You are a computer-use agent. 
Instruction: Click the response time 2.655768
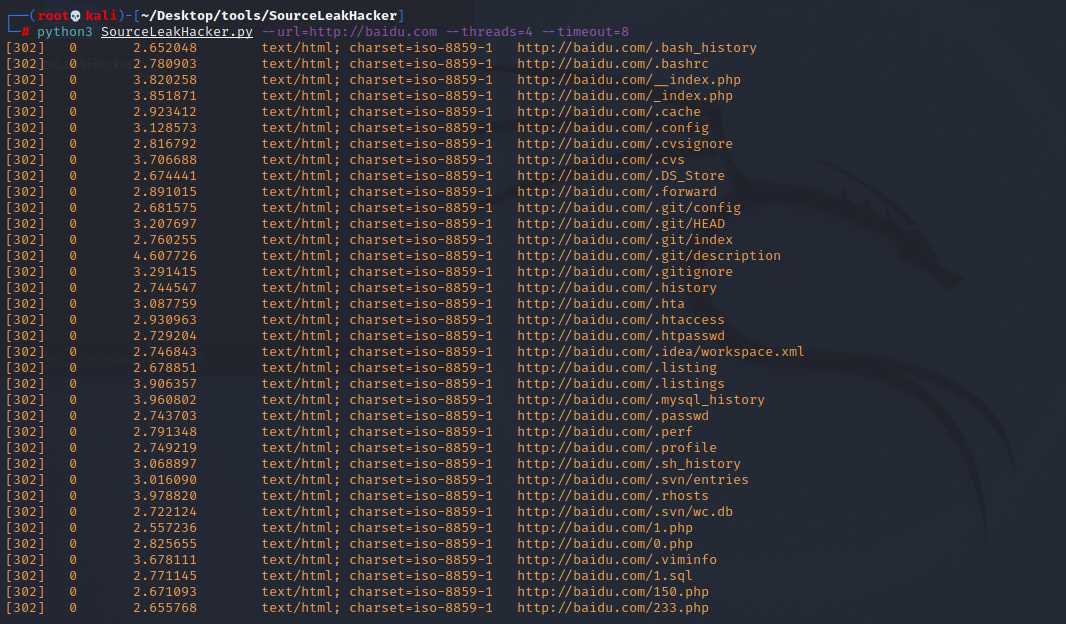click(165, 608)
